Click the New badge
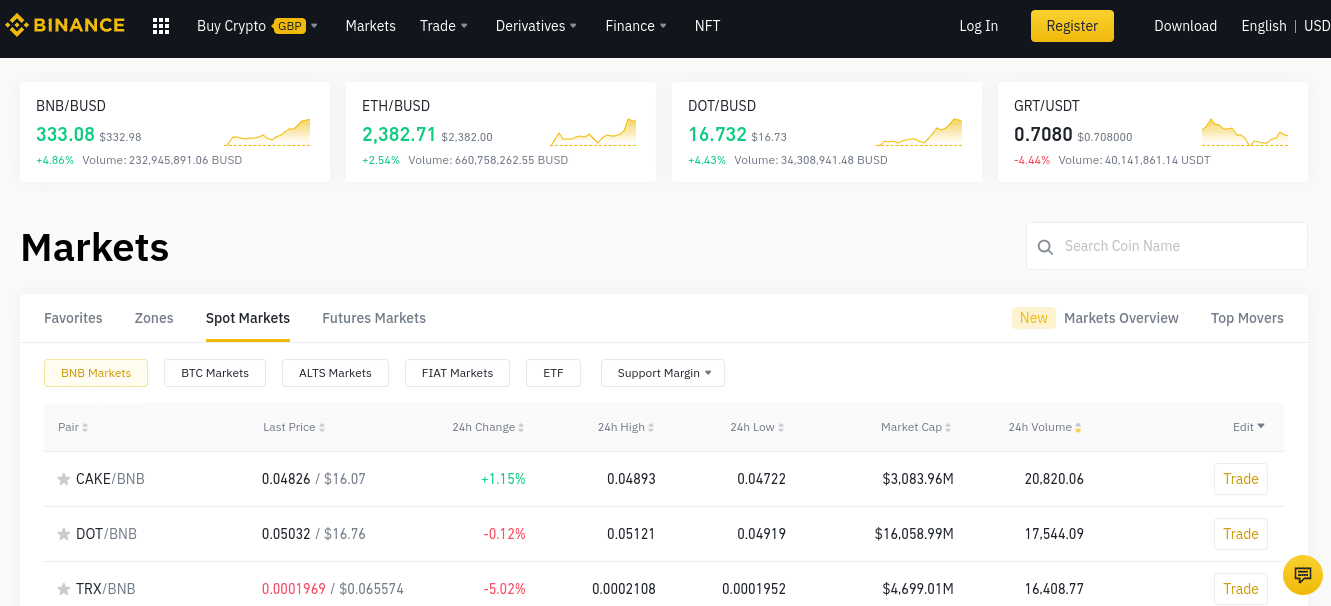The height and width of the screenshot is (606, 1331). click(x=1034, y=318)
